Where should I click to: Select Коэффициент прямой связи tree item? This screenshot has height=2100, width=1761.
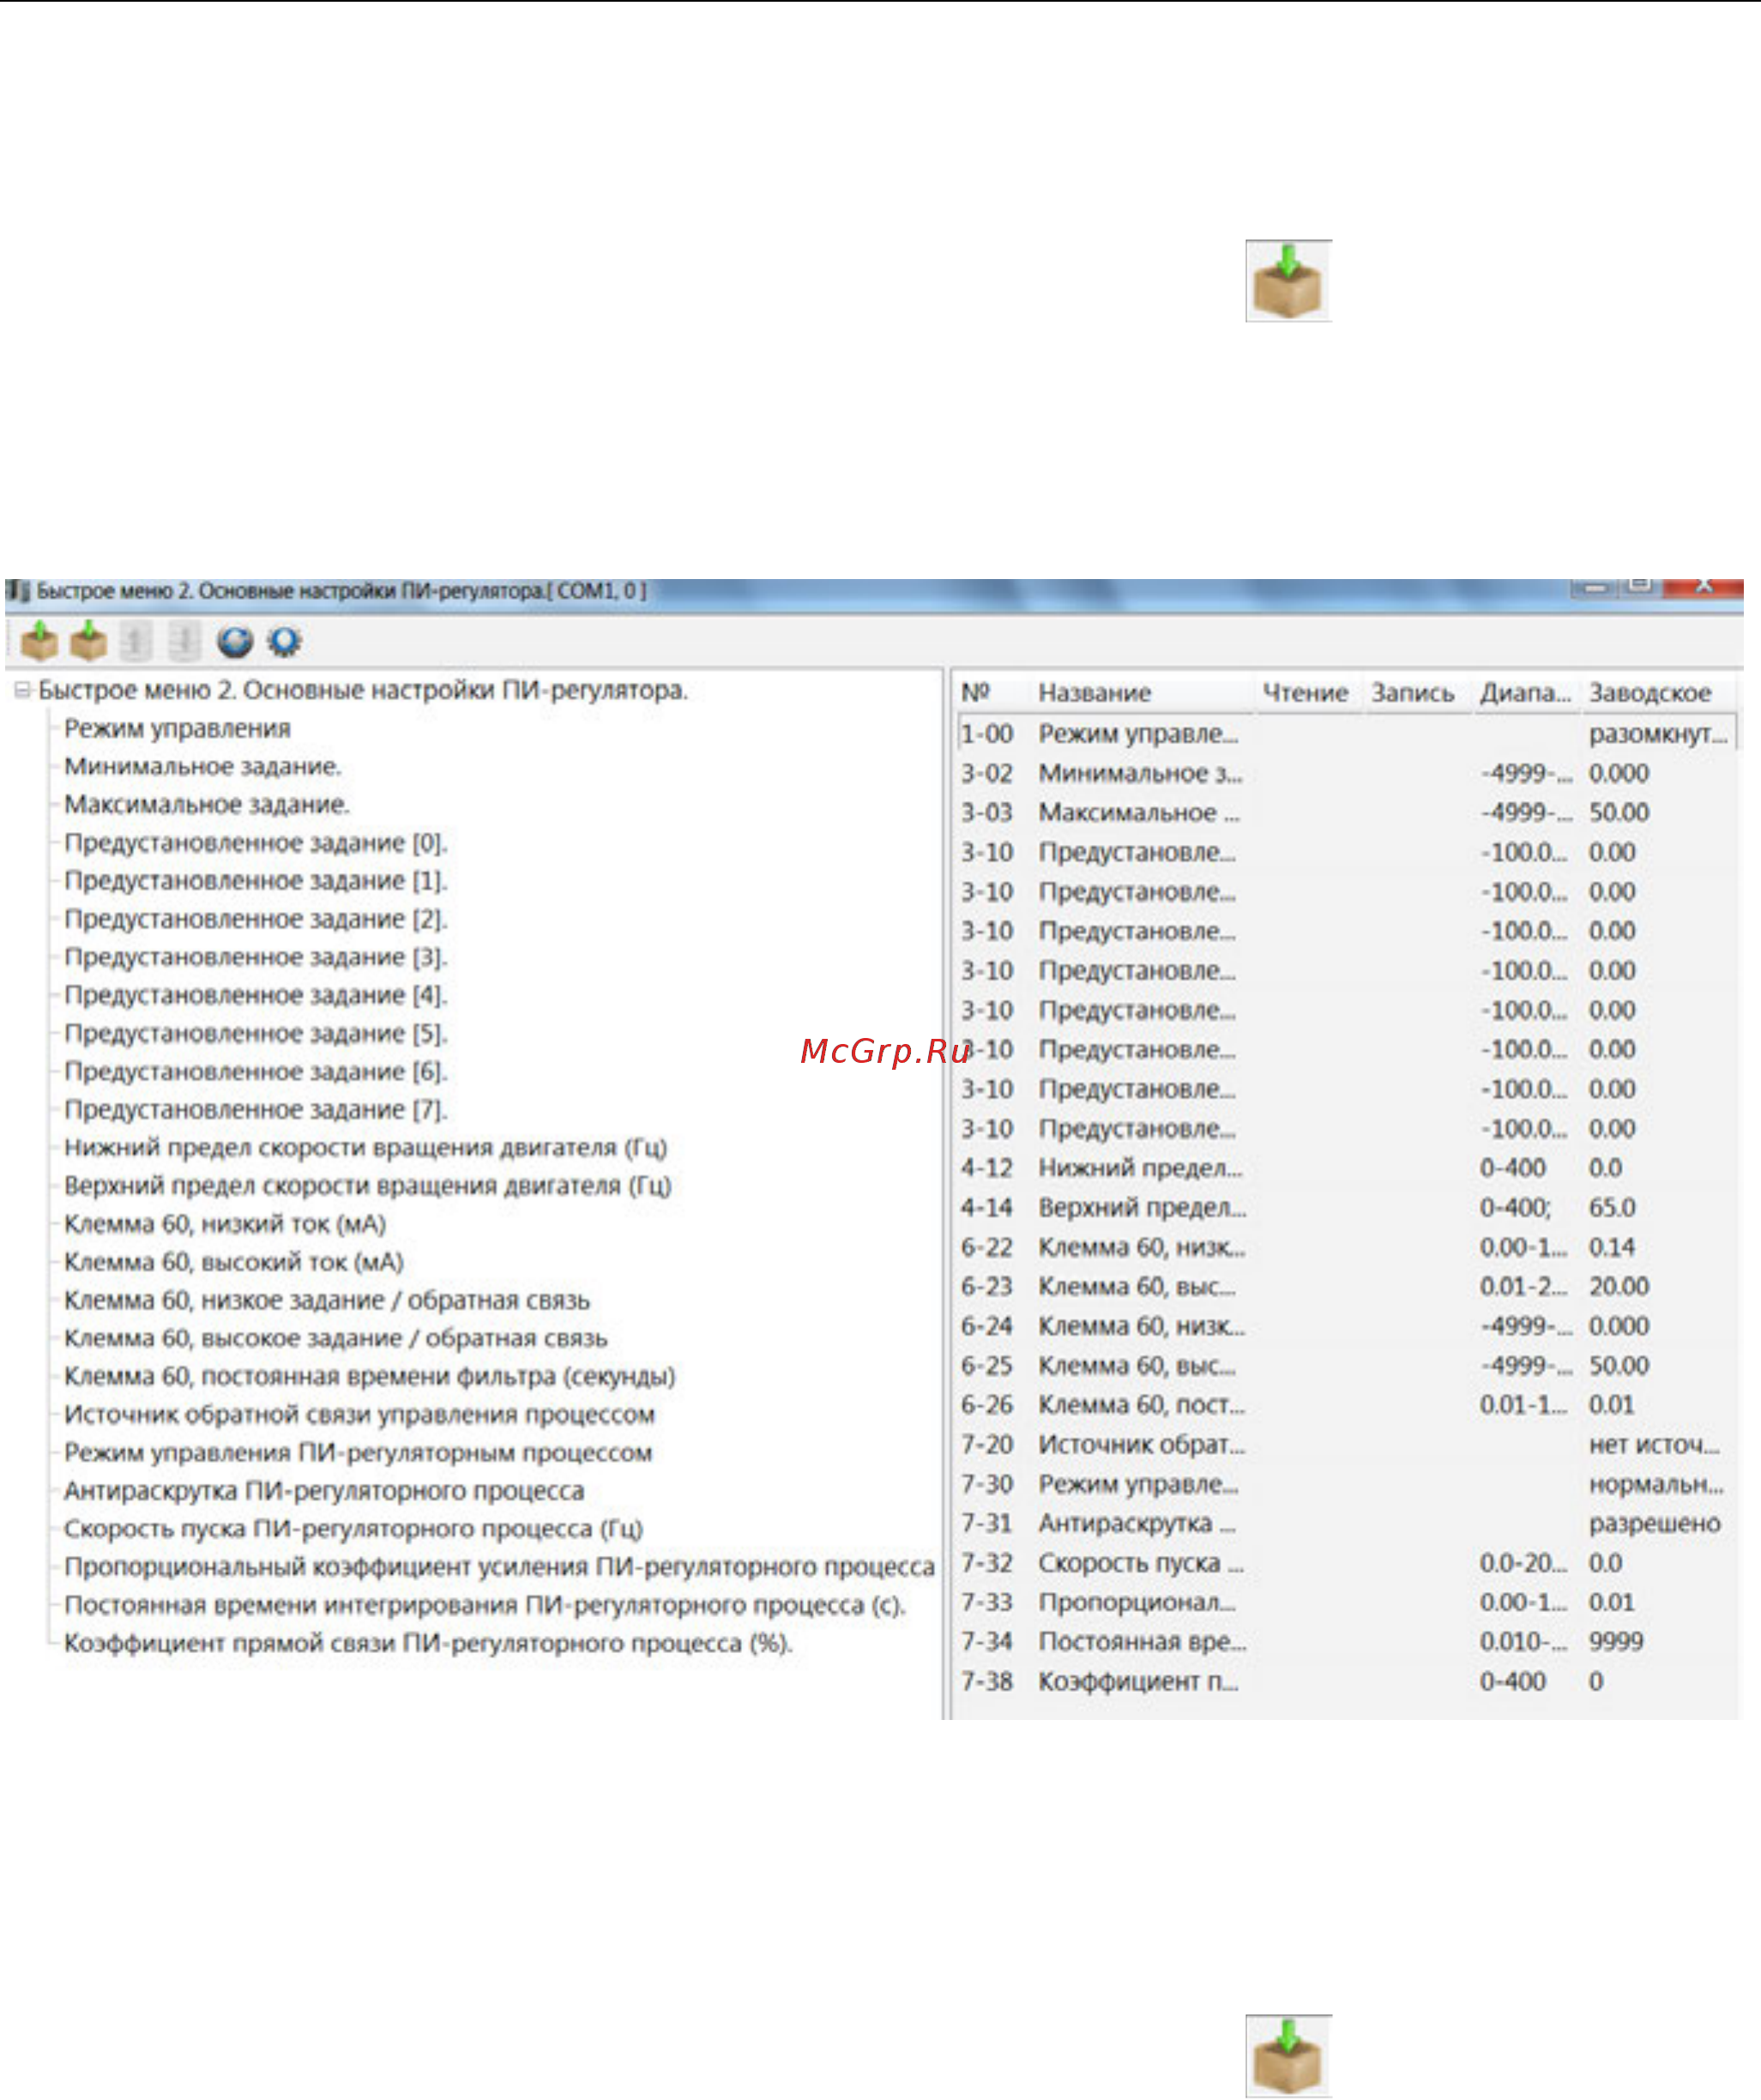[x=428, y=1643]
